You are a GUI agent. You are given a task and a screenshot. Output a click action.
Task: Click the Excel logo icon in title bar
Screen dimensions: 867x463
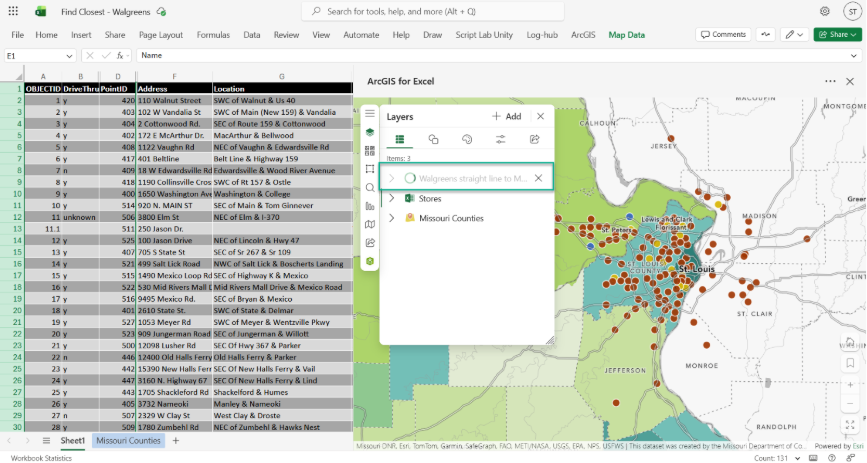pyautogui.click(x=40, y=11)
